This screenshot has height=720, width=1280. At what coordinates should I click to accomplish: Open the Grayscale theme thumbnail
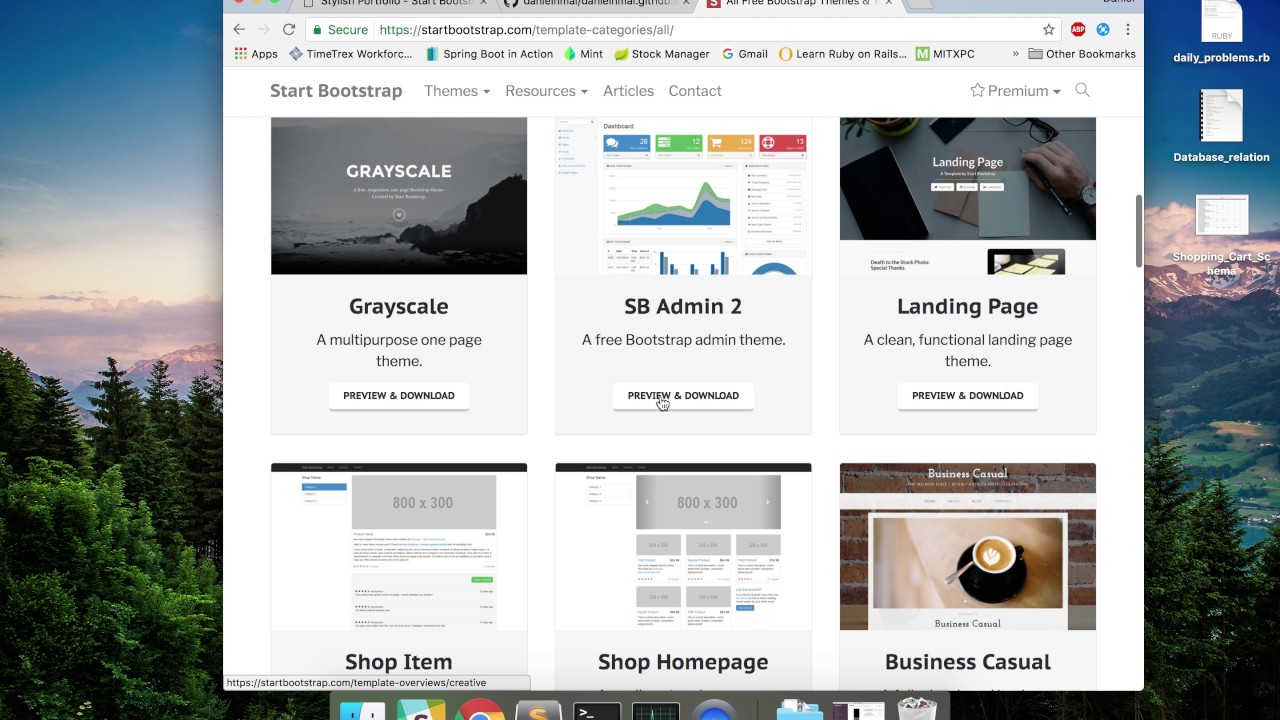click(399, 196)
